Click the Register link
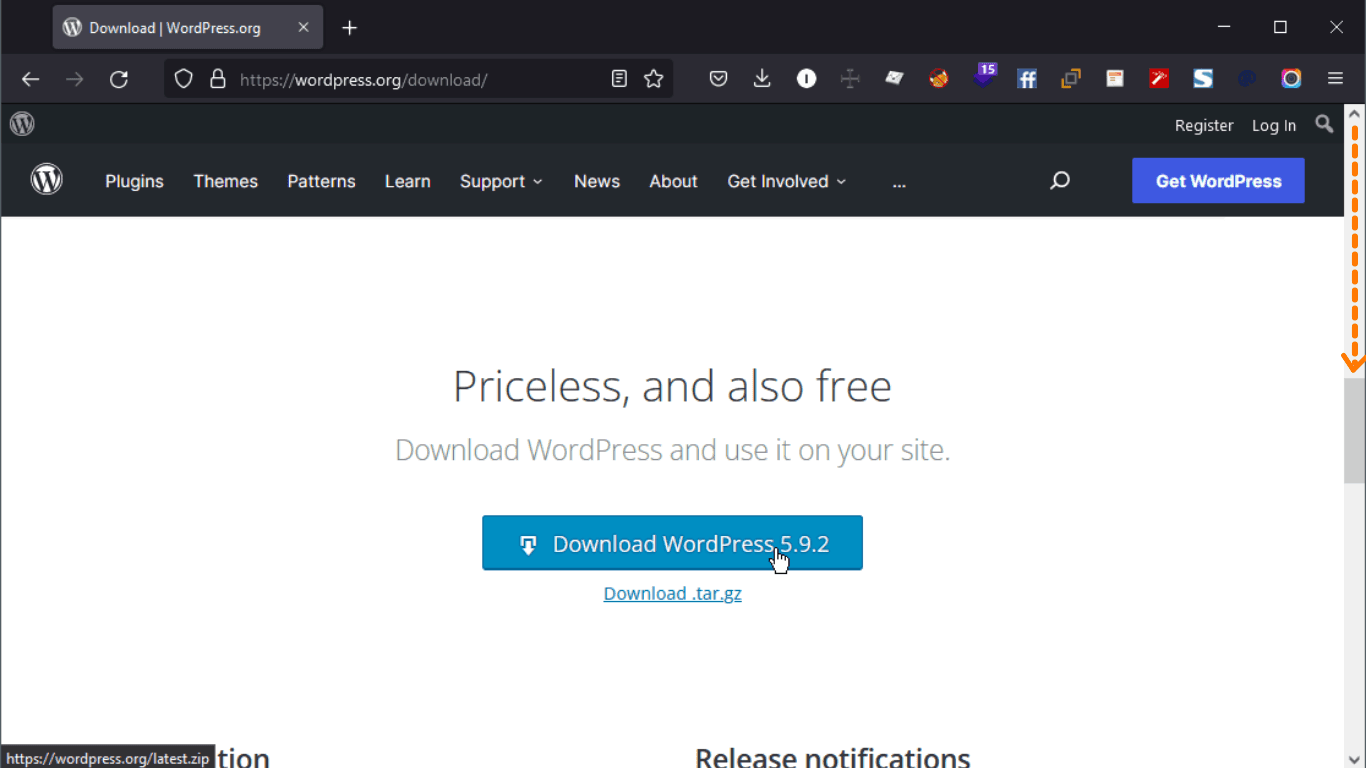1366x768 pixels. pos(1204,125)
